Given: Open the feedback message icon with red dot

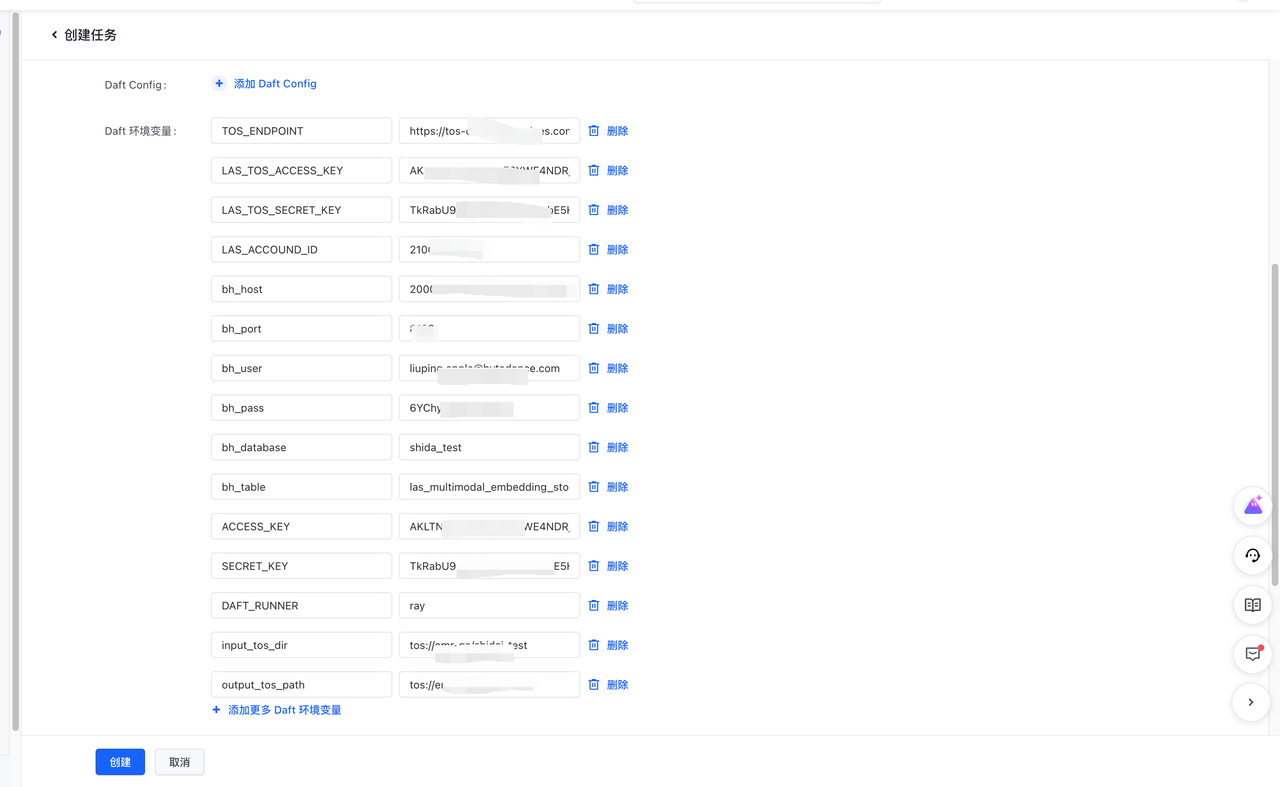Looking at the screenshot, I should pos(1253,654).
